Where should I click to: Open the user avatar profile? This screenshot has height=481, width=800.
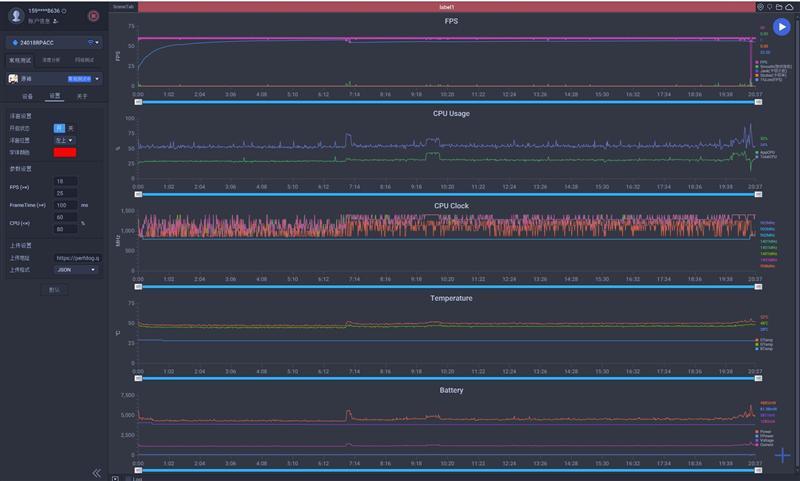(16, 15)
